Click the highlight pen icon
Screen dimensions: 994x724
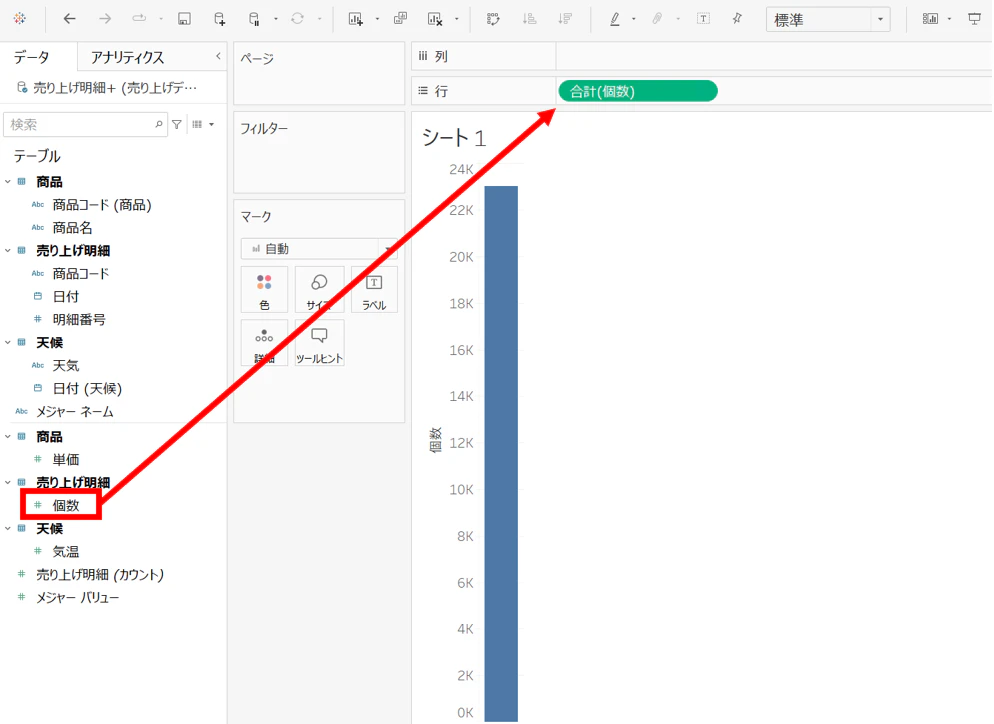615,19
